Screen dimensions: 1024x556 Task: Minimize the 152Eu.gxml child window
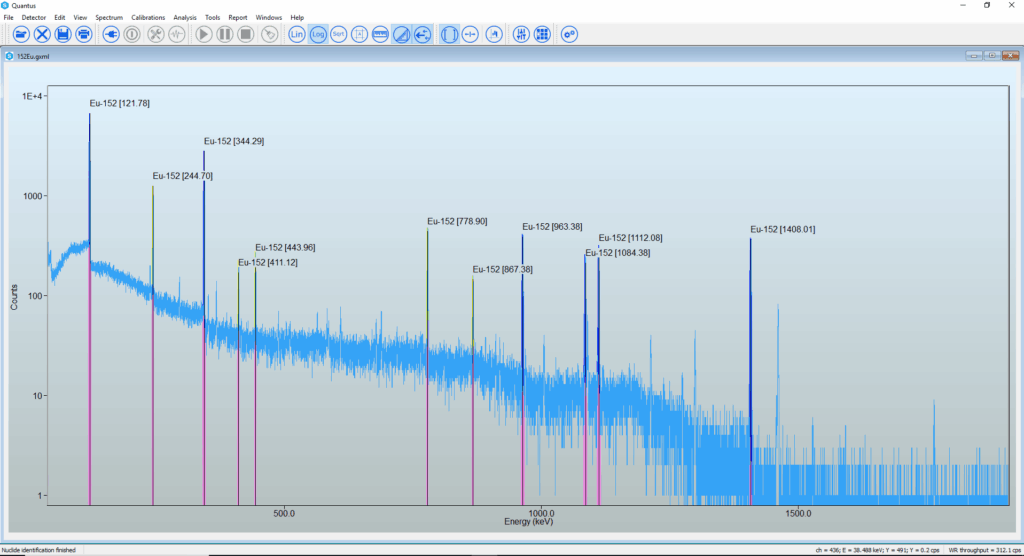click(x=974, y=56)
